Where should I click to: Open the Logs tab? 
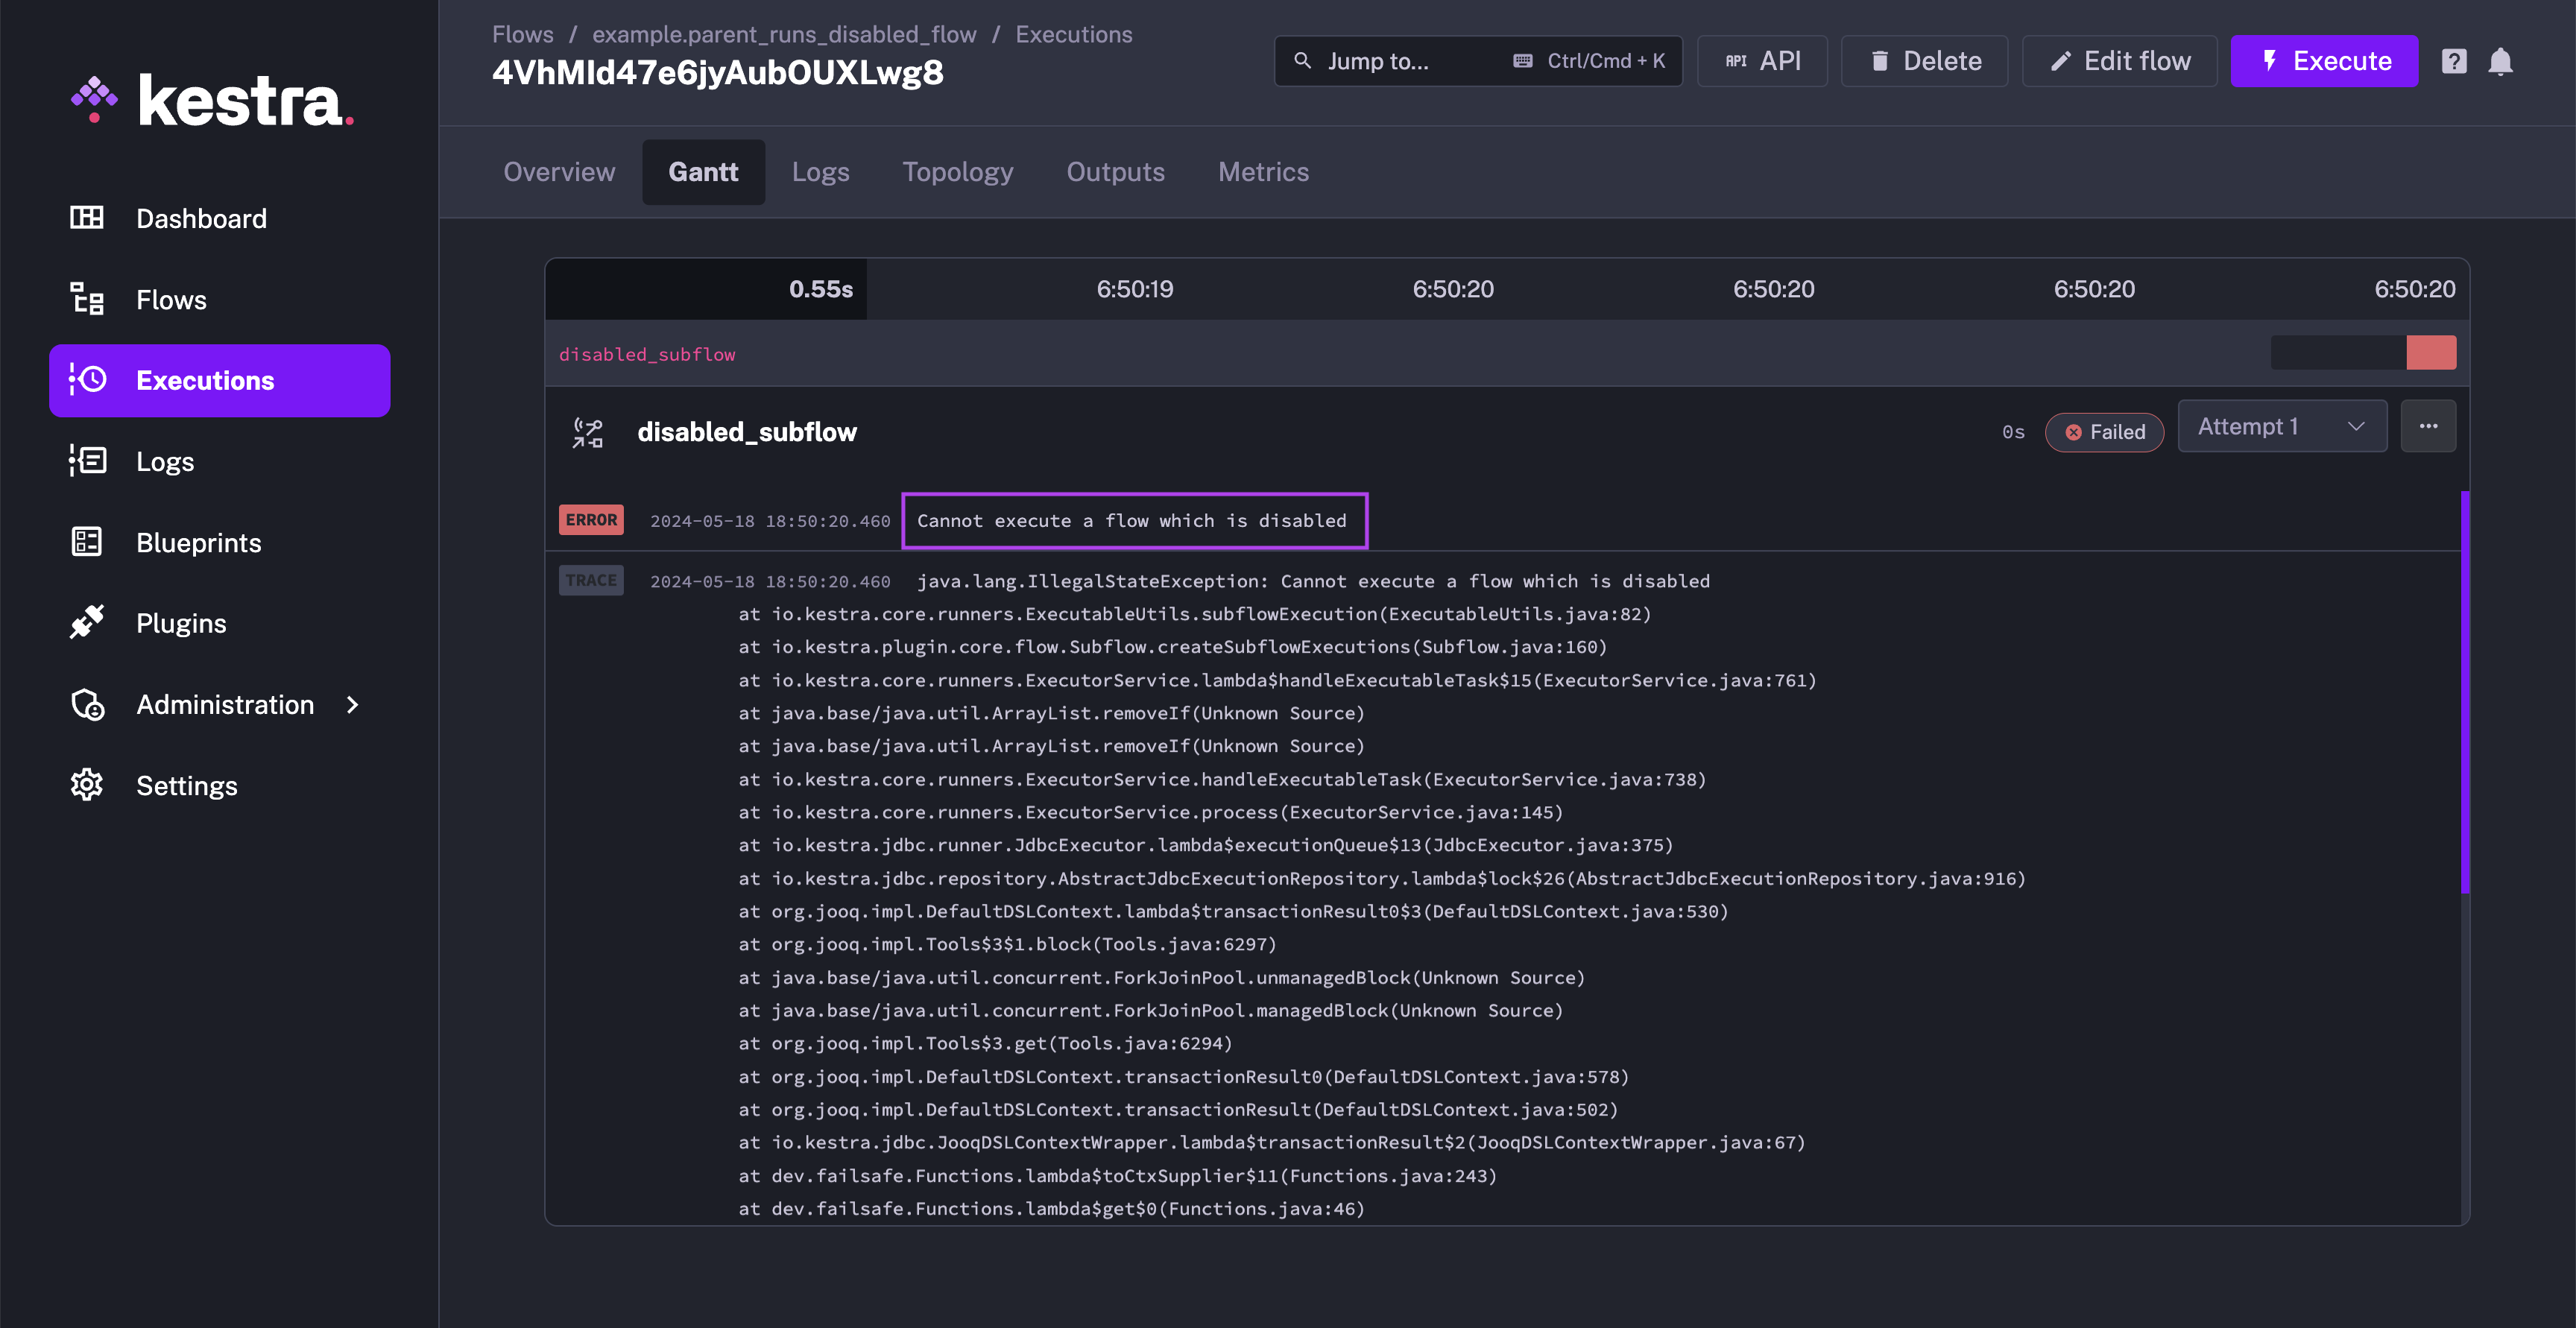point(820,172)
